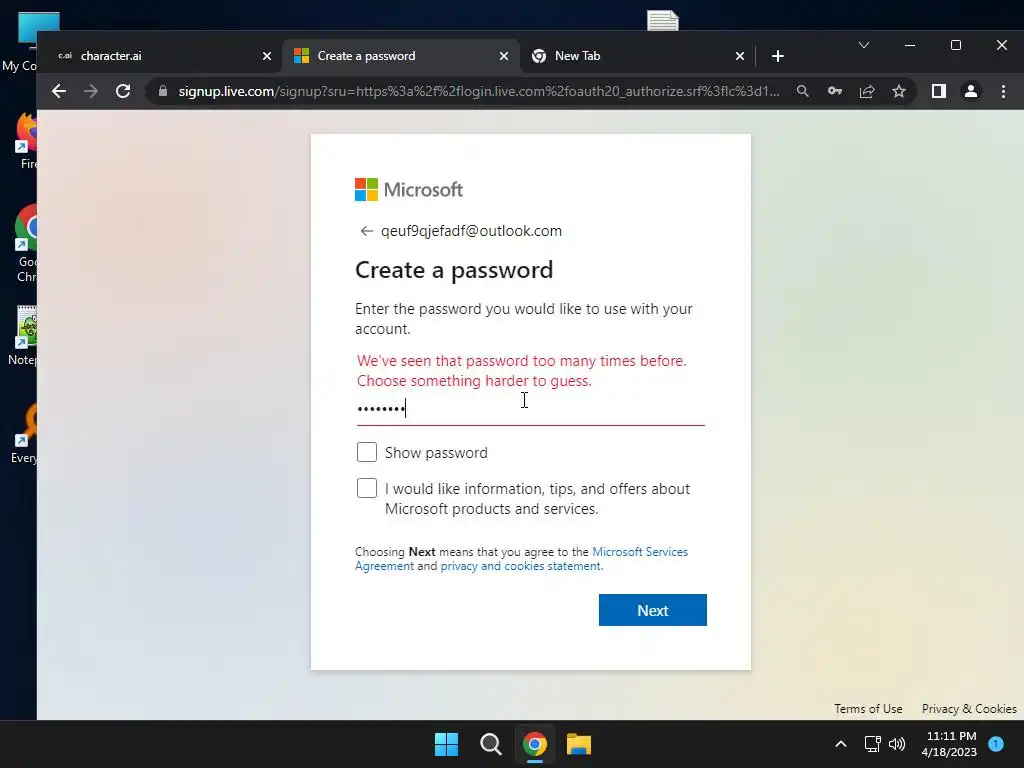1024x768 pixels.
Task: Click the Next button
Action: pyautogui.click(x=652, y=610)
